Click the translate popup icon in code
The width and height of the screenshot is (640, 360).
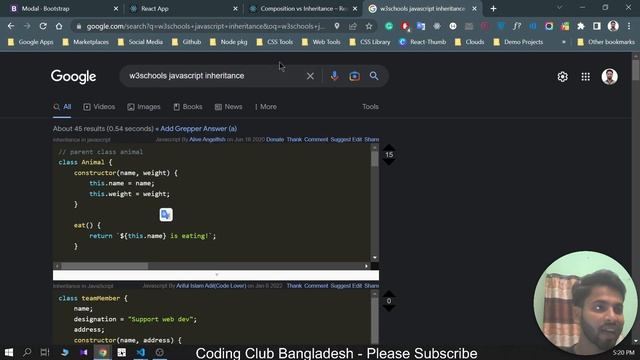(166, 215)
